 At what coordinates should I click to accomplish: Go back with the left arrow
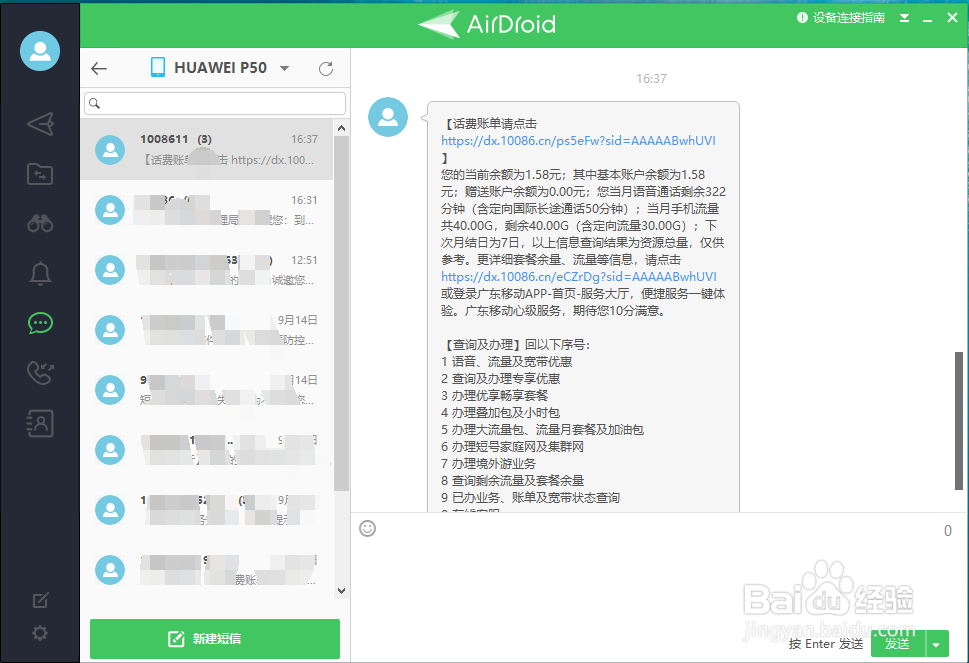(x=99, y=69)
